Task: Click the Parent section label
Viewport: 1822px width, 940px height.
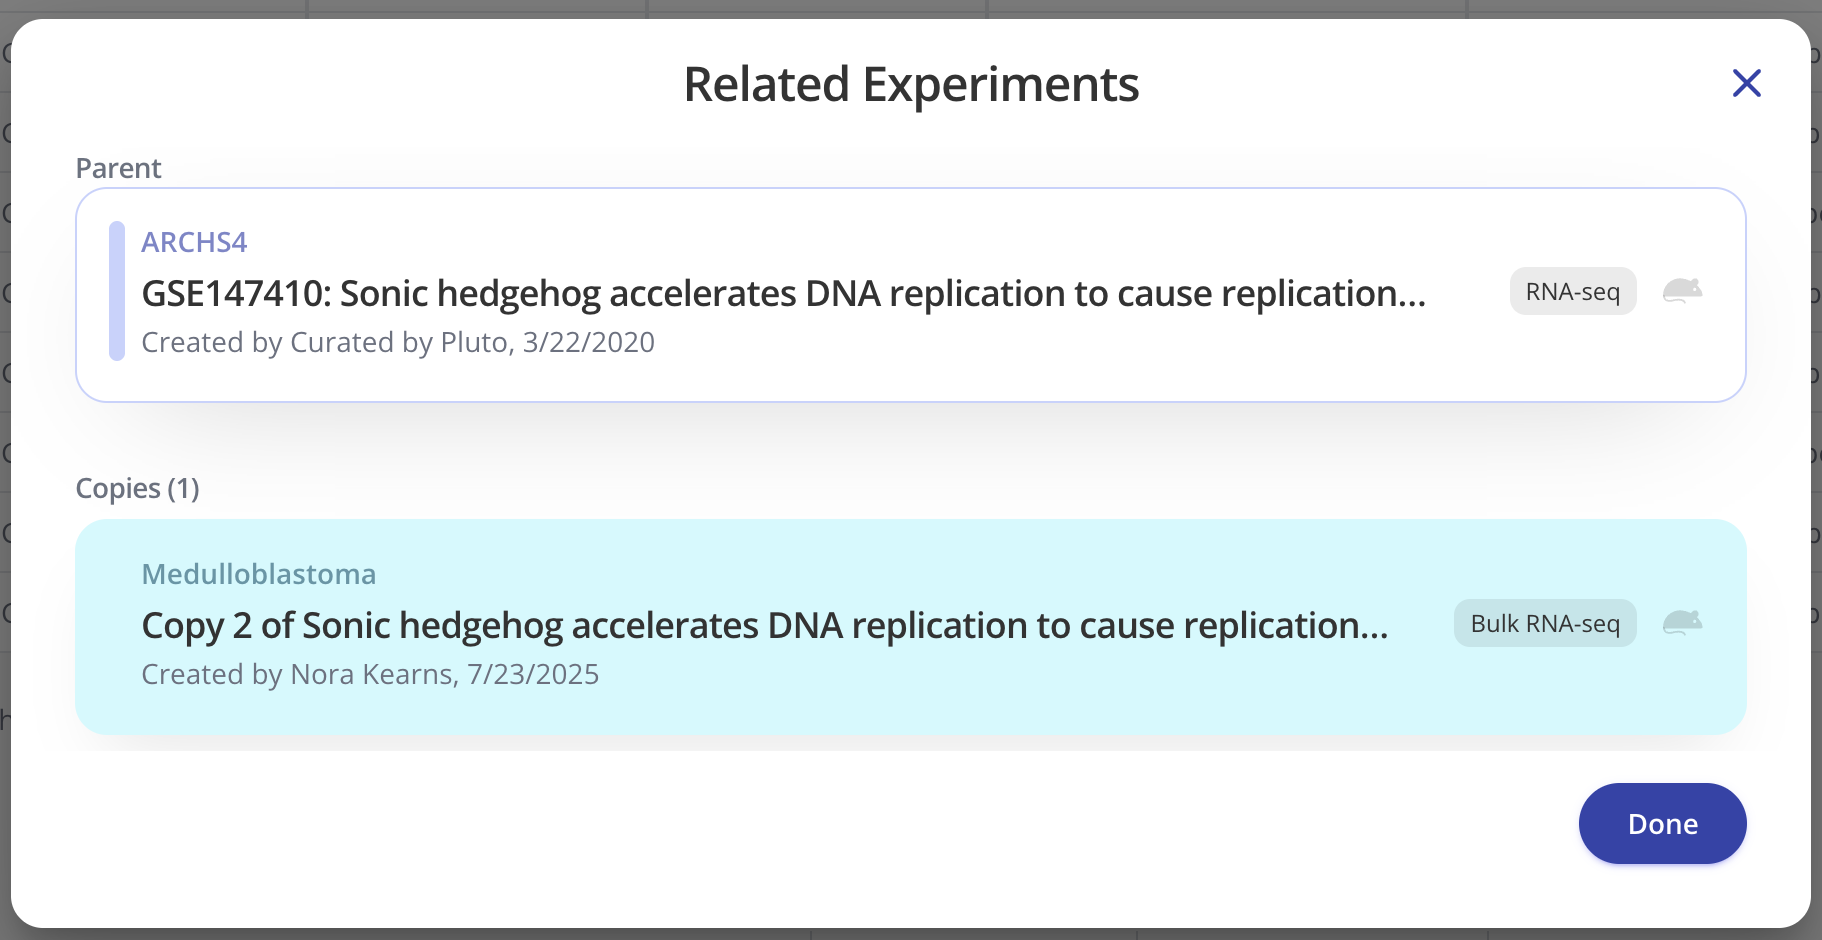Action: pos(118,168)
